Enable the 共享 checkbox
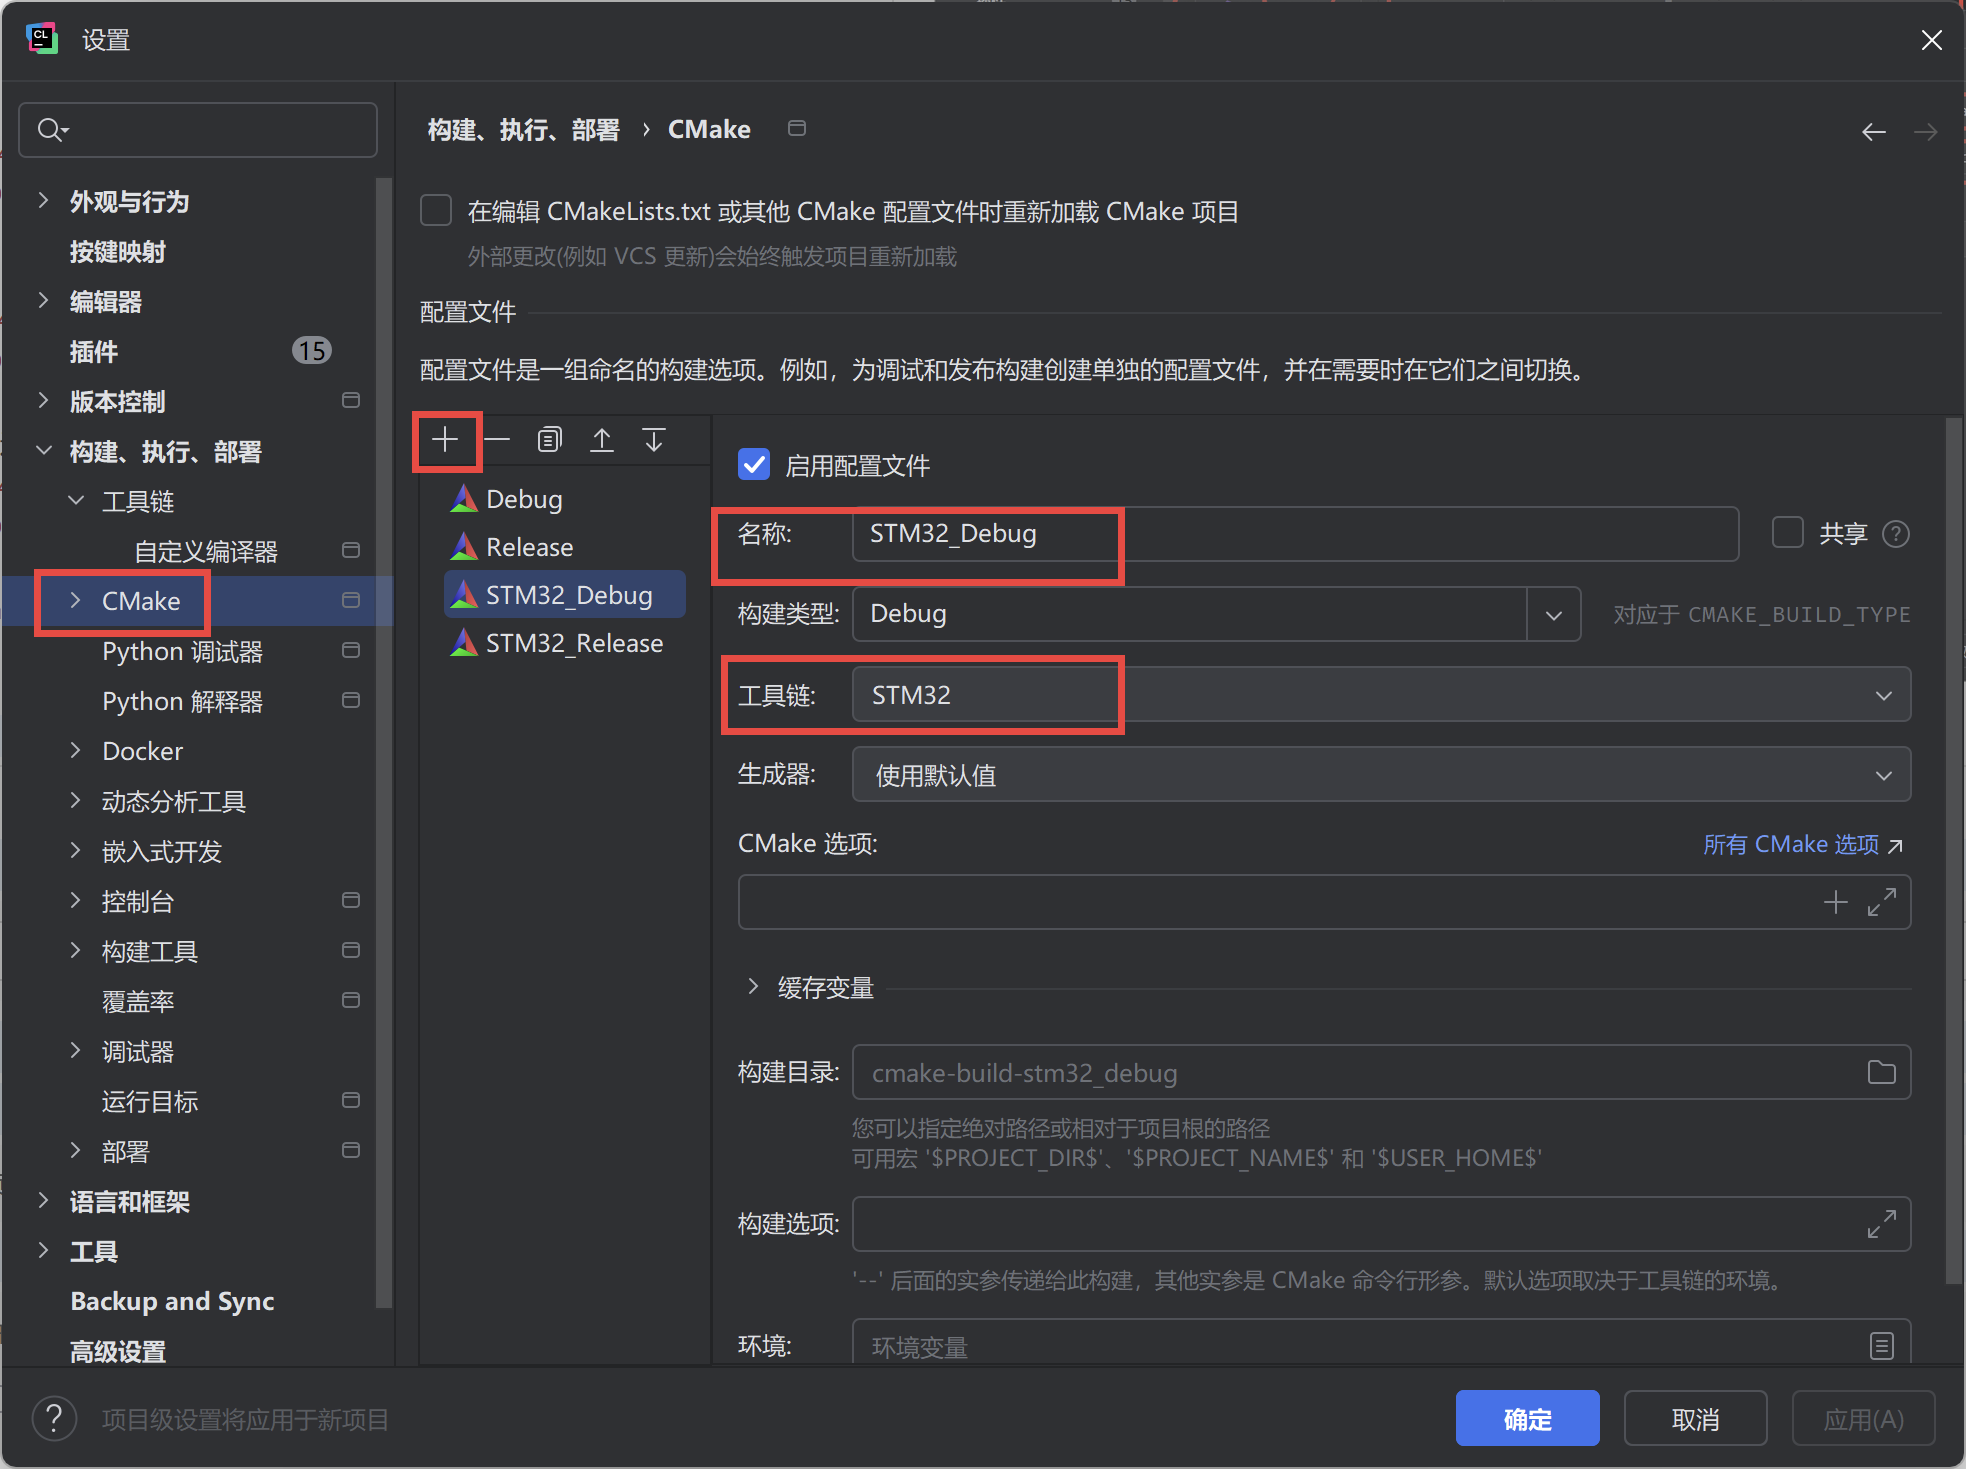Image resolution: width=1966 pixels, height=1469 pixels. (x=1787, y=532)
